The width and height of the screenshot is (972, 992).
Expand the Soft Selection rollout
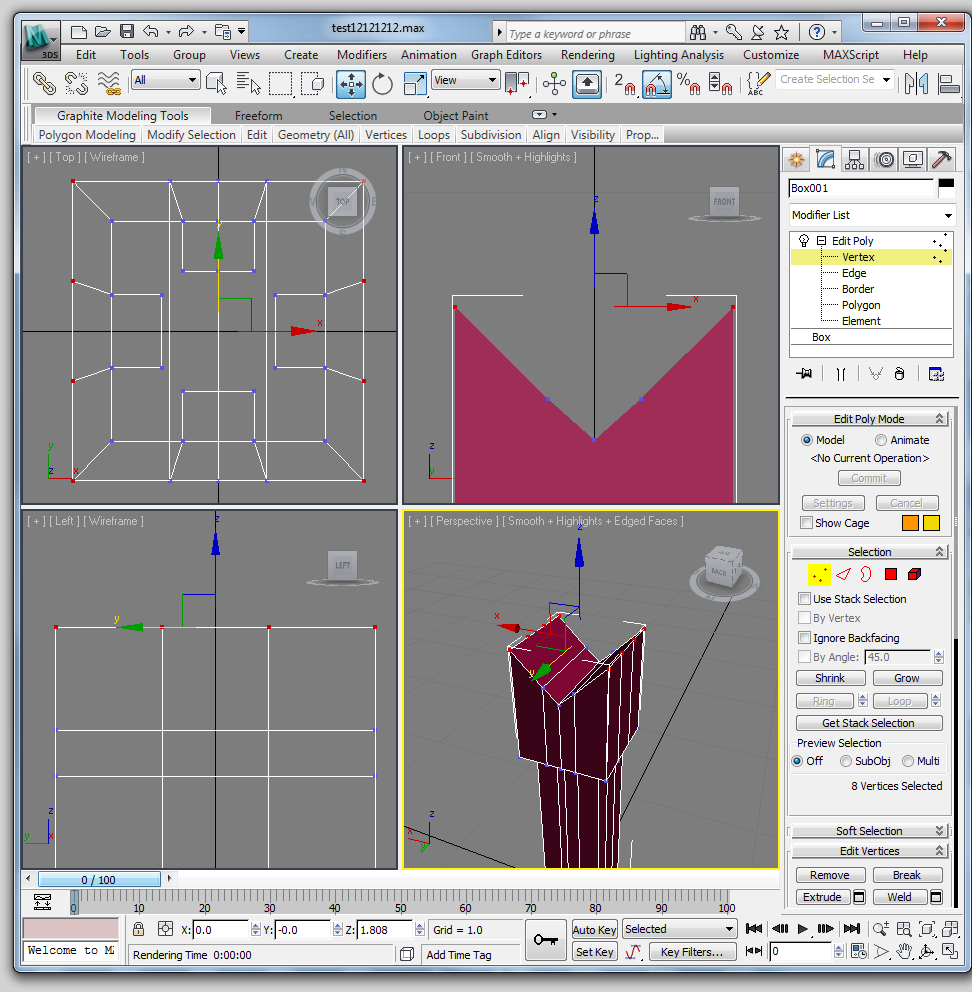(x=869, y=831)
